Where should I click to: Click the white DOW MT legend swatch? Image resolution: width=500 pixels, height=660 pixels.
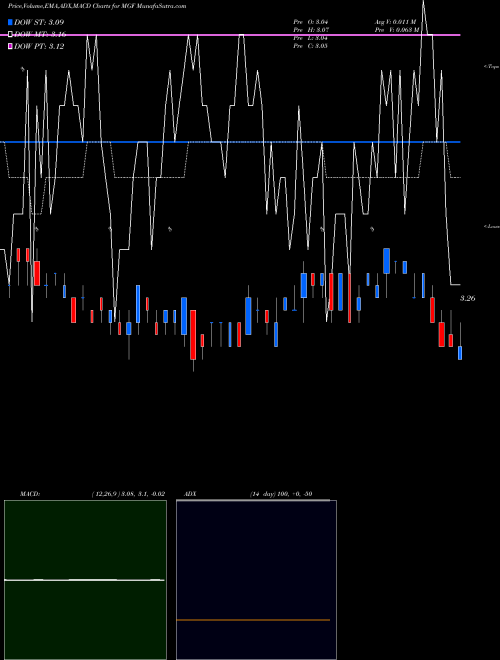pyautogui.click(x=10, y=35)
